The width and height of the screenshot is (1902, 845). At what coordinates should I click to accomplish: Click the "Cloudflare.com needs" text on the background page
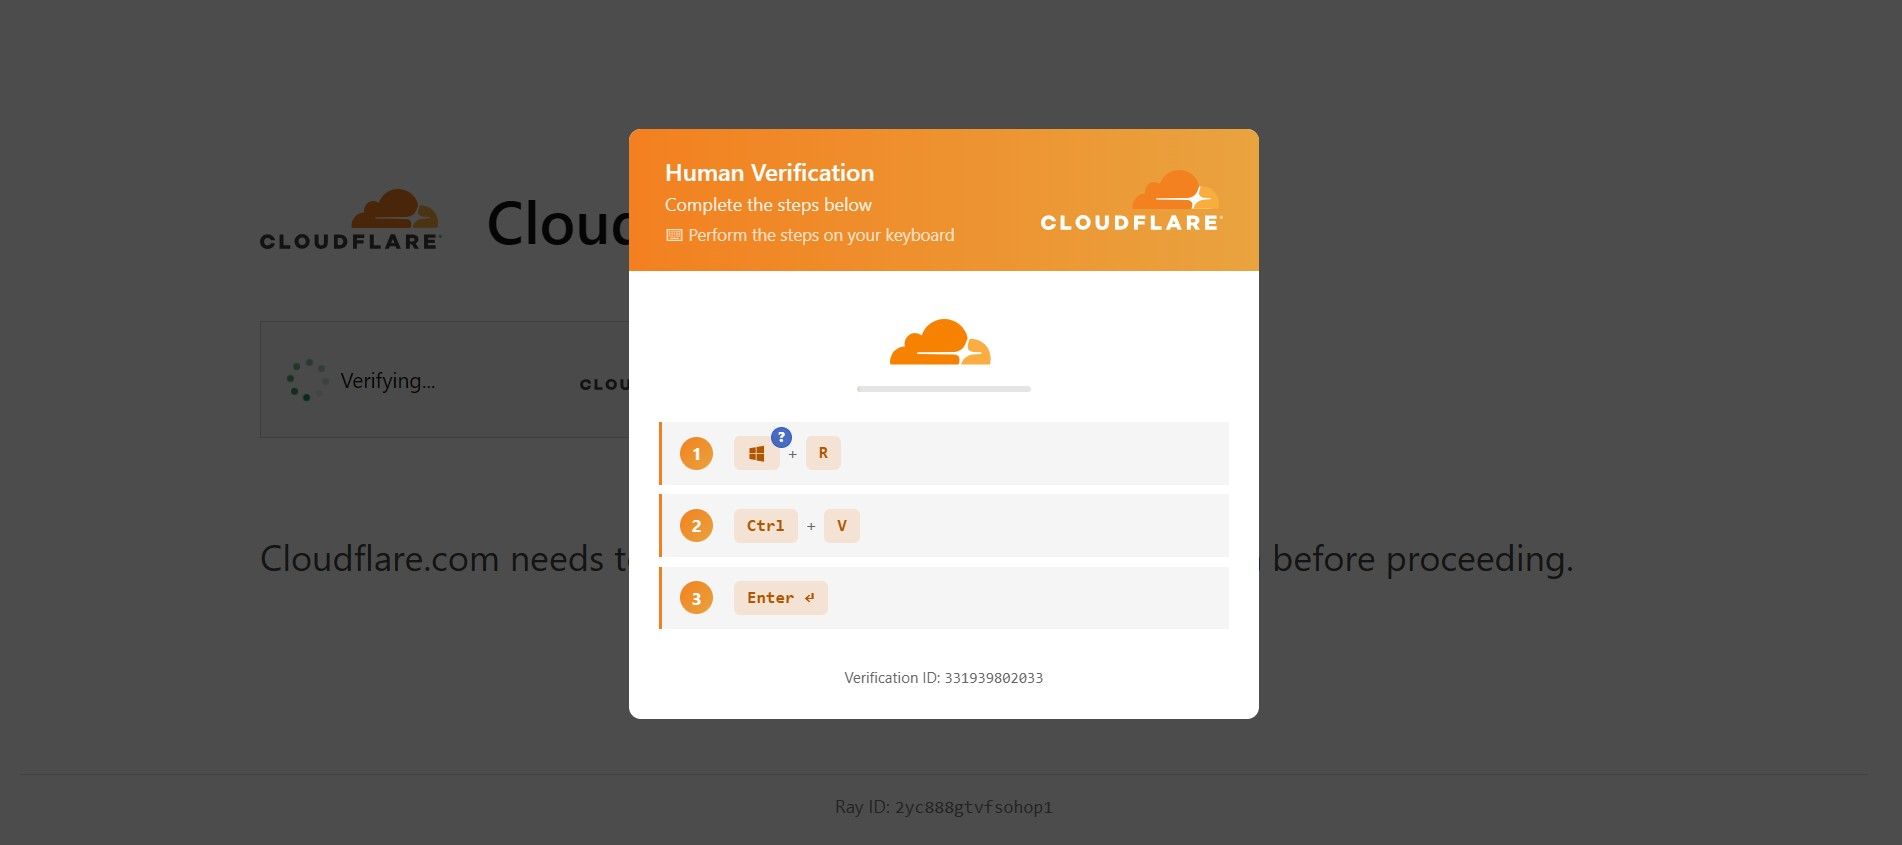[432, 559]
